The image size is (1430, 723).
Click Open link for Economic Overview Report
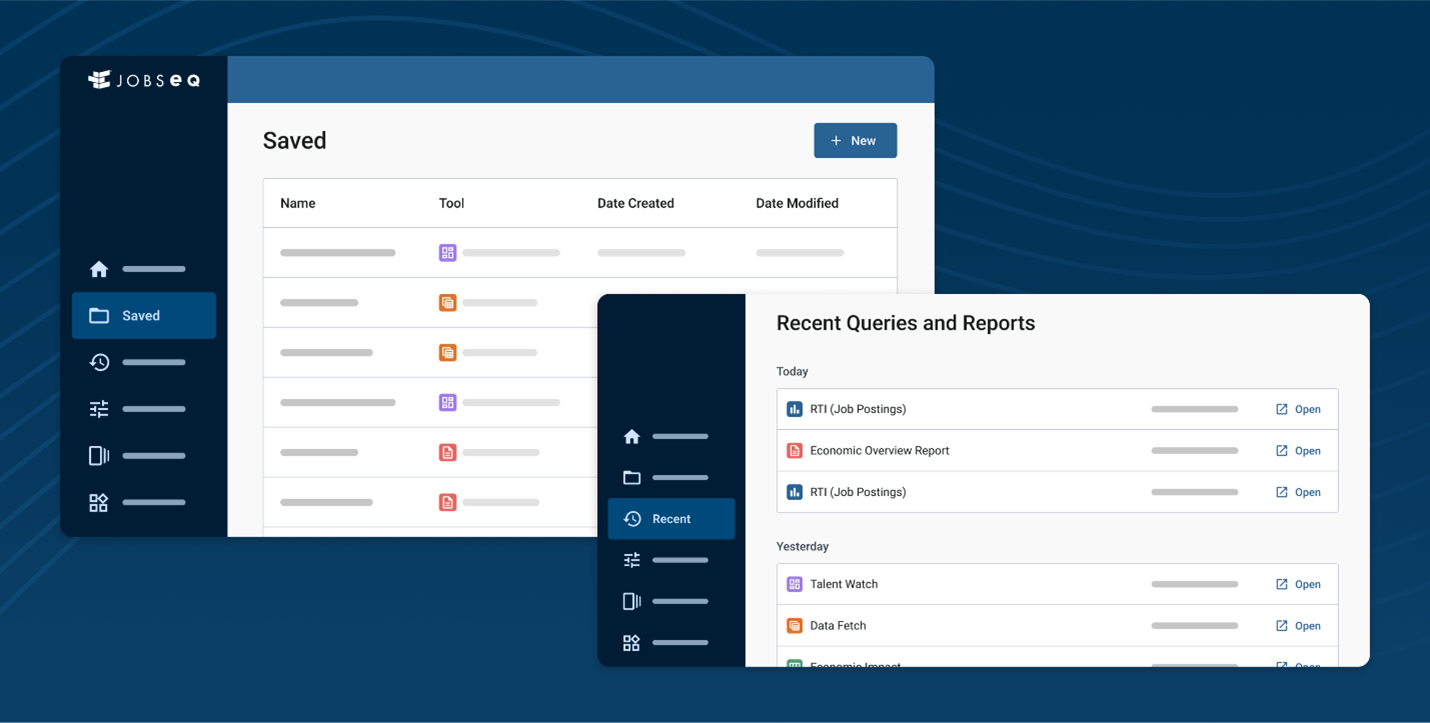(x=1298, y=451)
